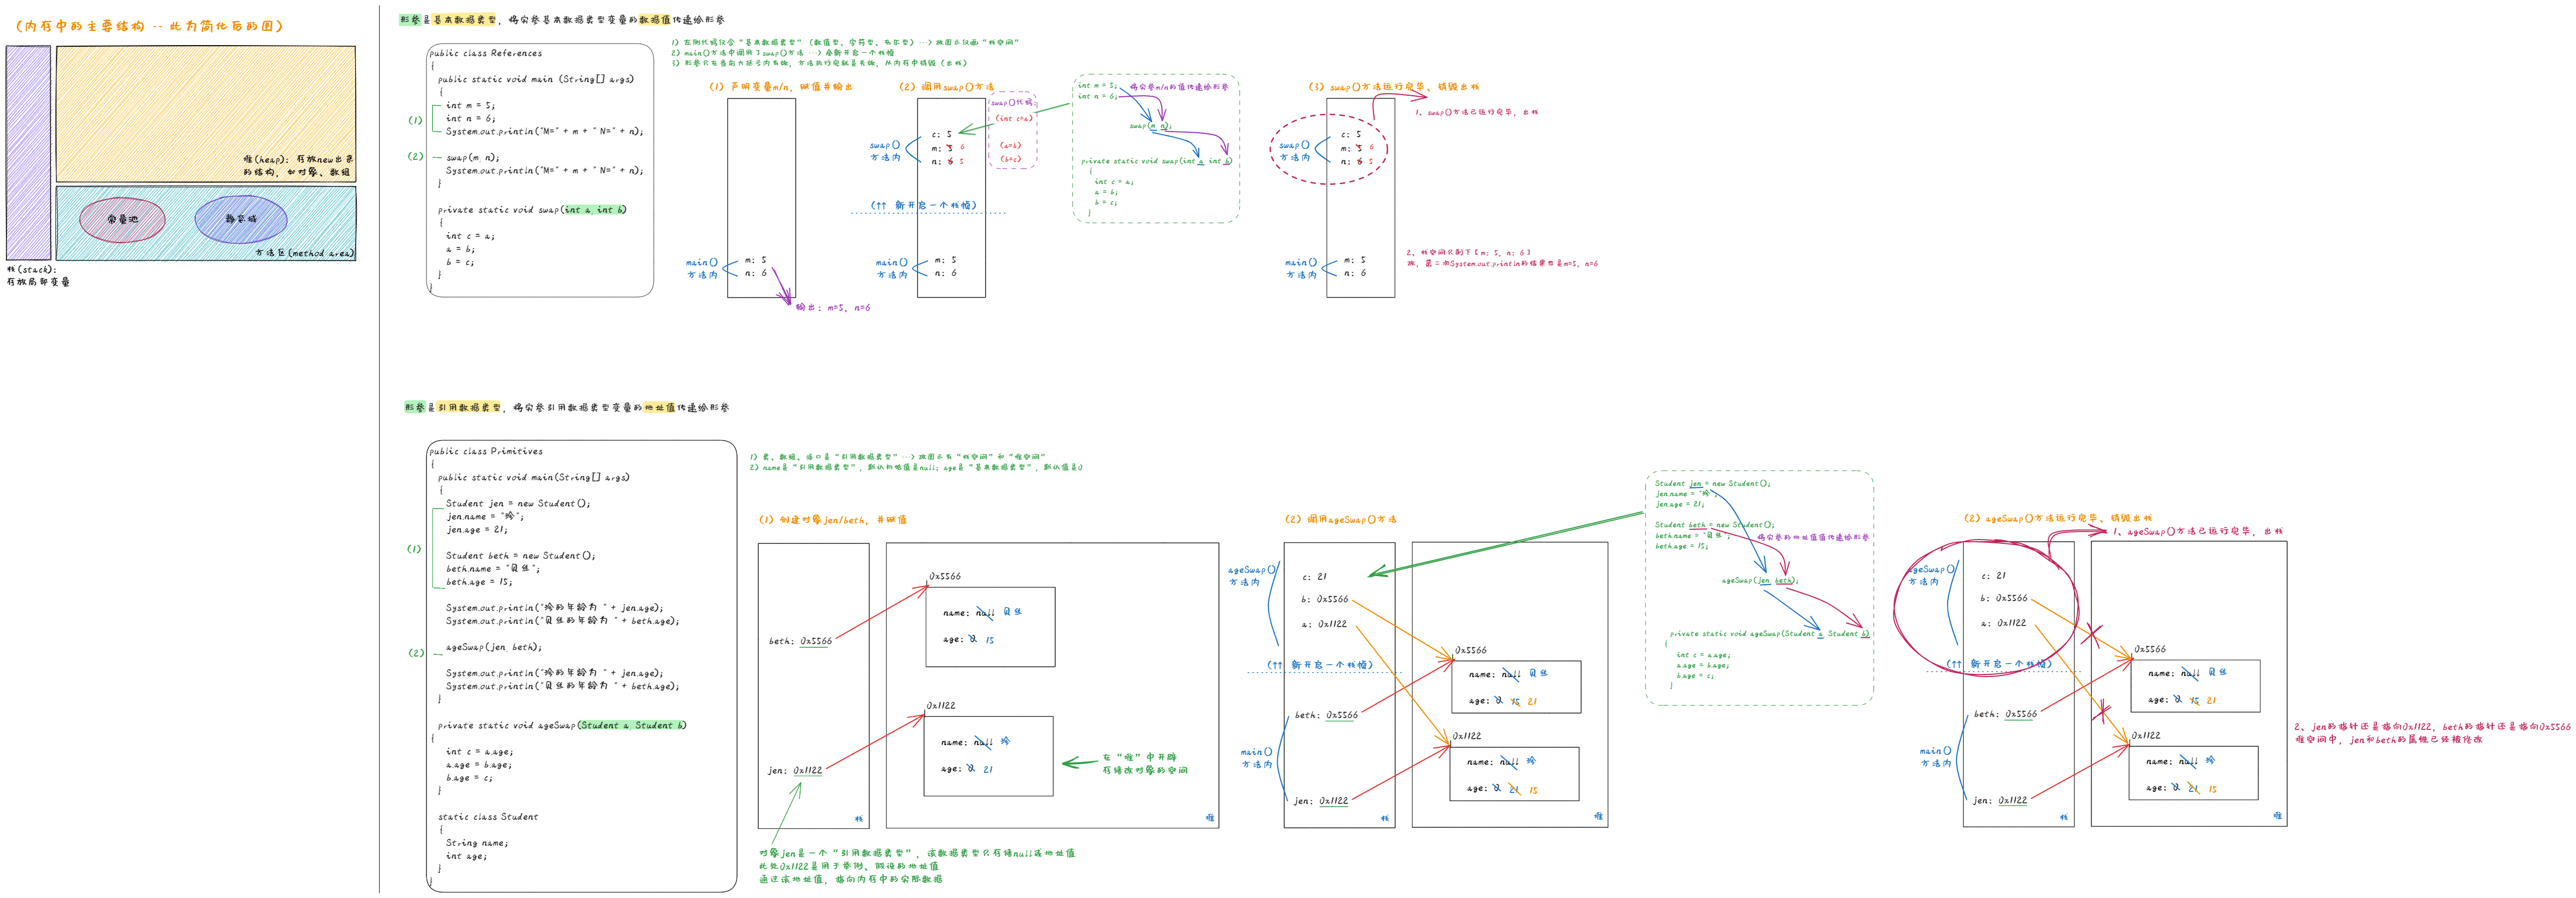2576x898 pixels.
Task: Click jen.name = "玲" in Primitives code box
Action: (x=485, y=516)
